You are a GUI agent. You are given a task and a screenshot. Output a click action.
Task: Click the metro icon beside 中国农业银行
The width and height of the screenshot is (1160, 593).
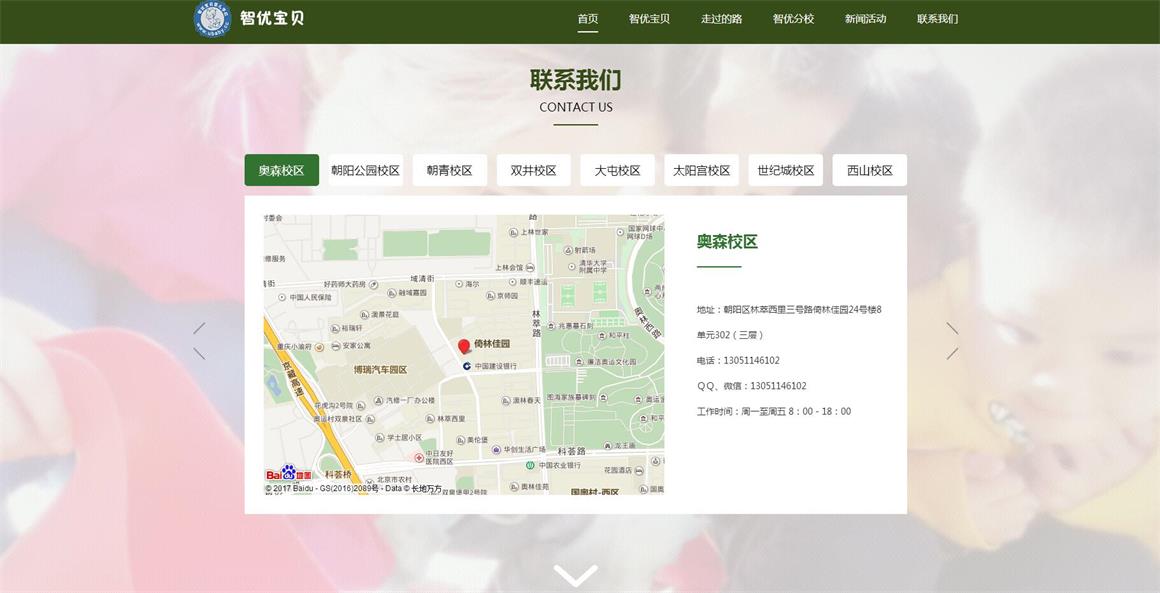pyautogui.click(x=530, y=466)
